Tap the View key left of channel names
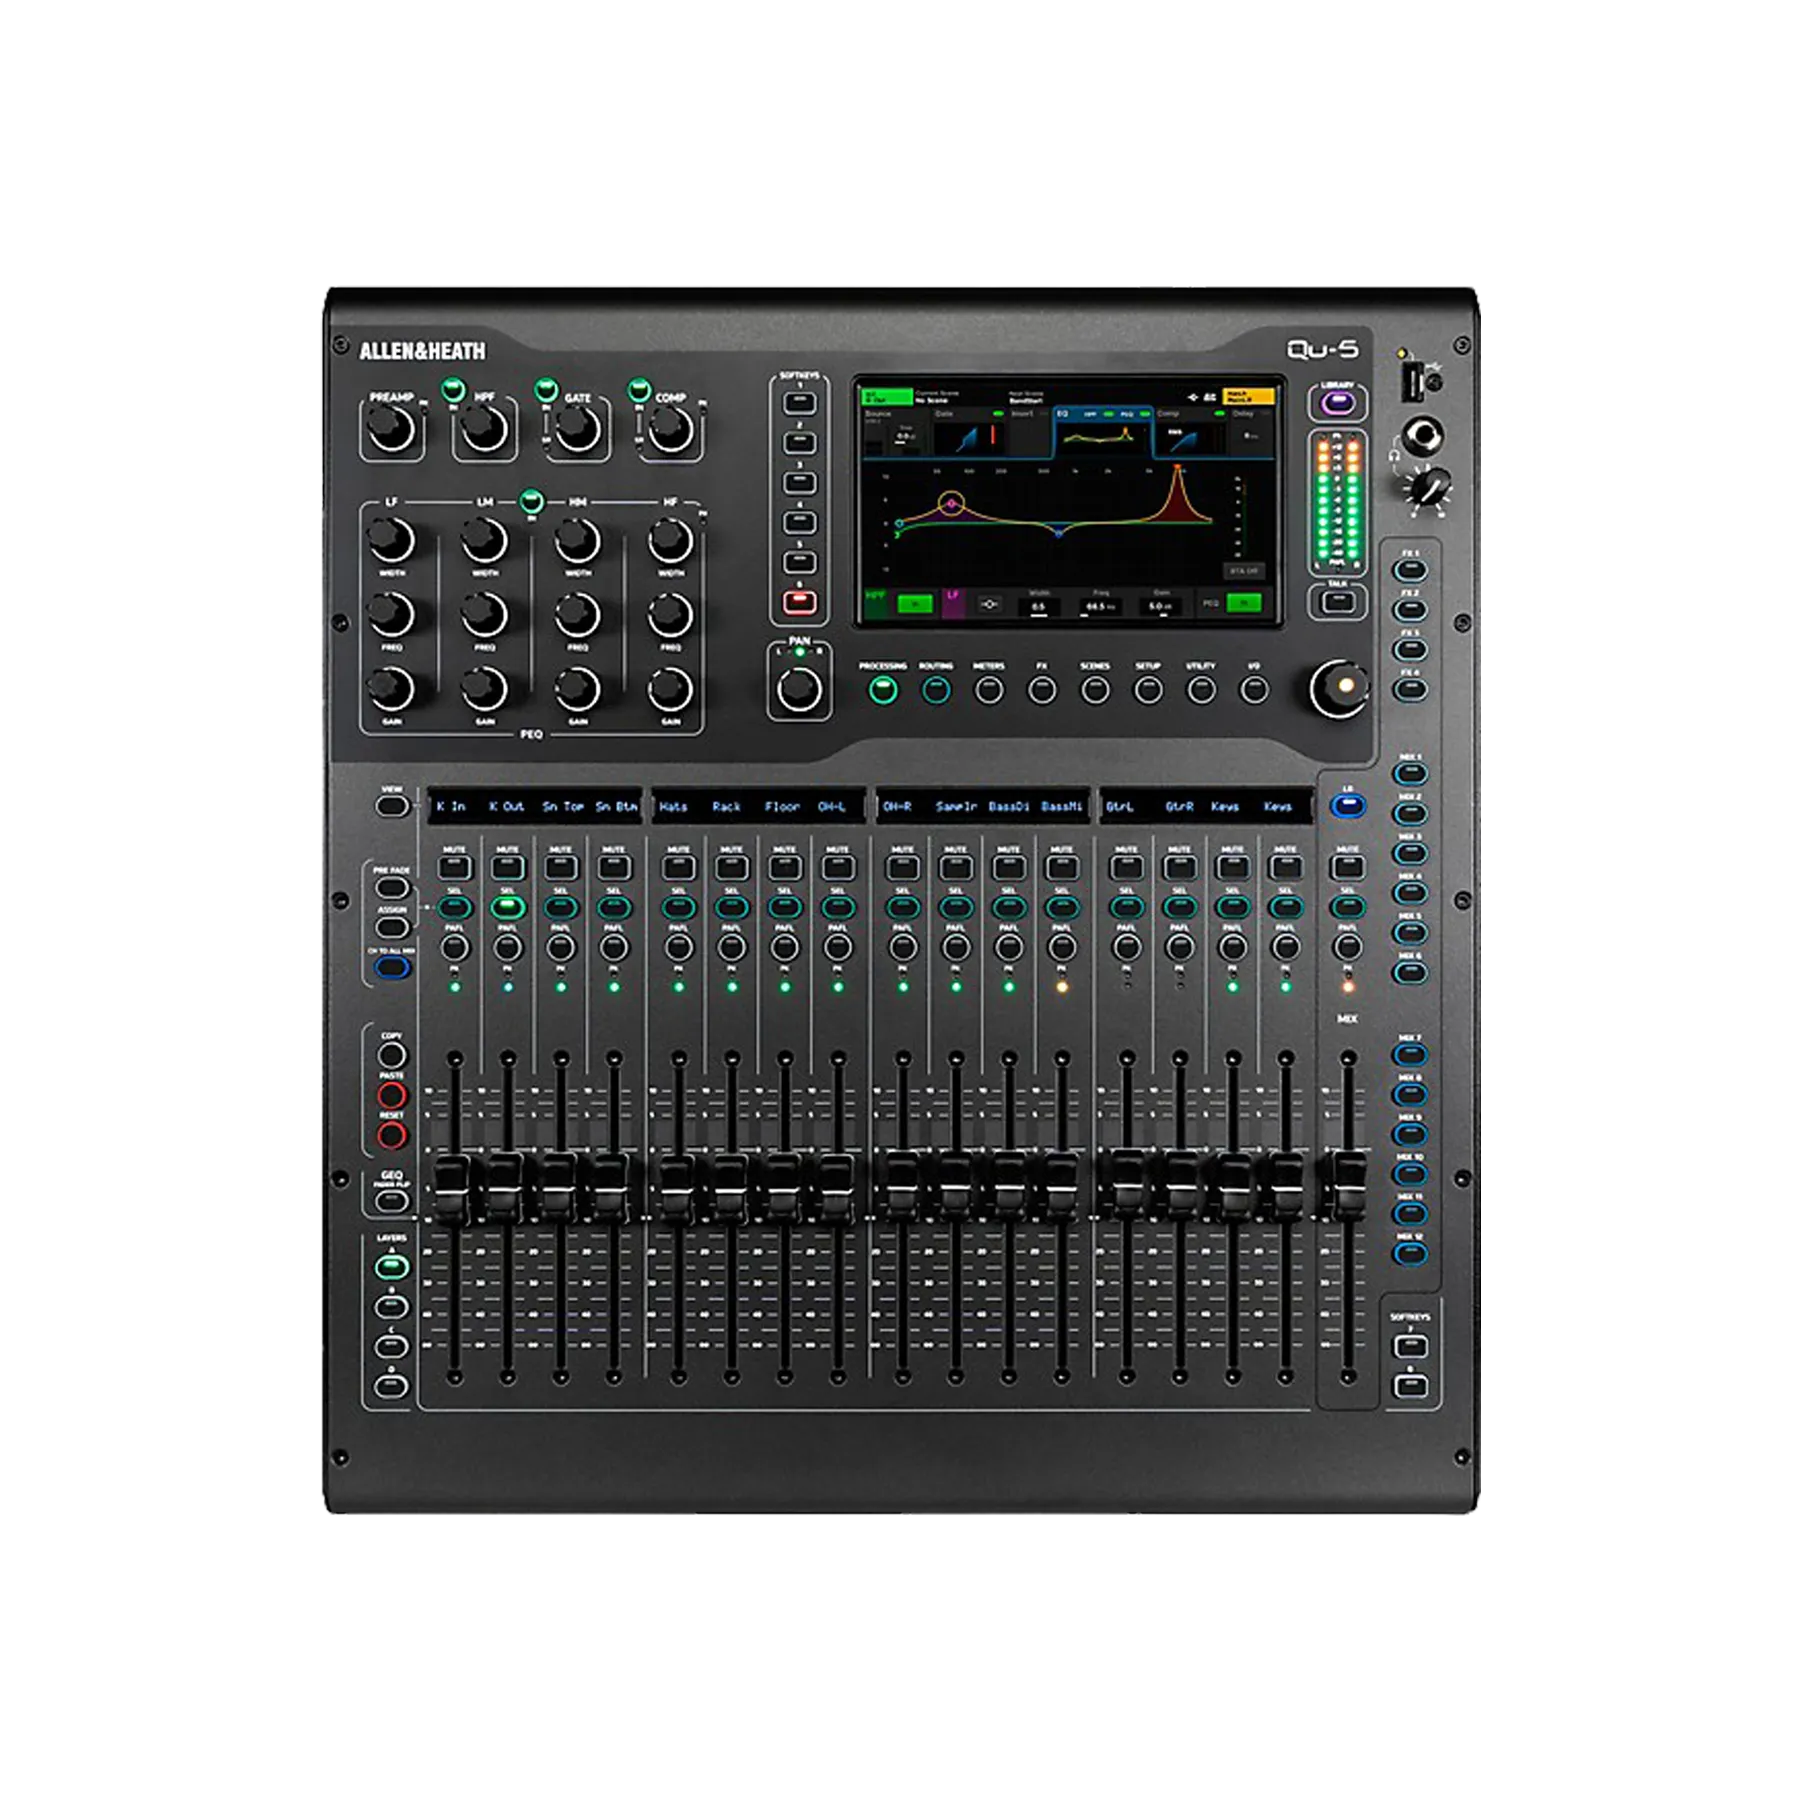Screen dimensions: 1800x1800 (392, 805)
